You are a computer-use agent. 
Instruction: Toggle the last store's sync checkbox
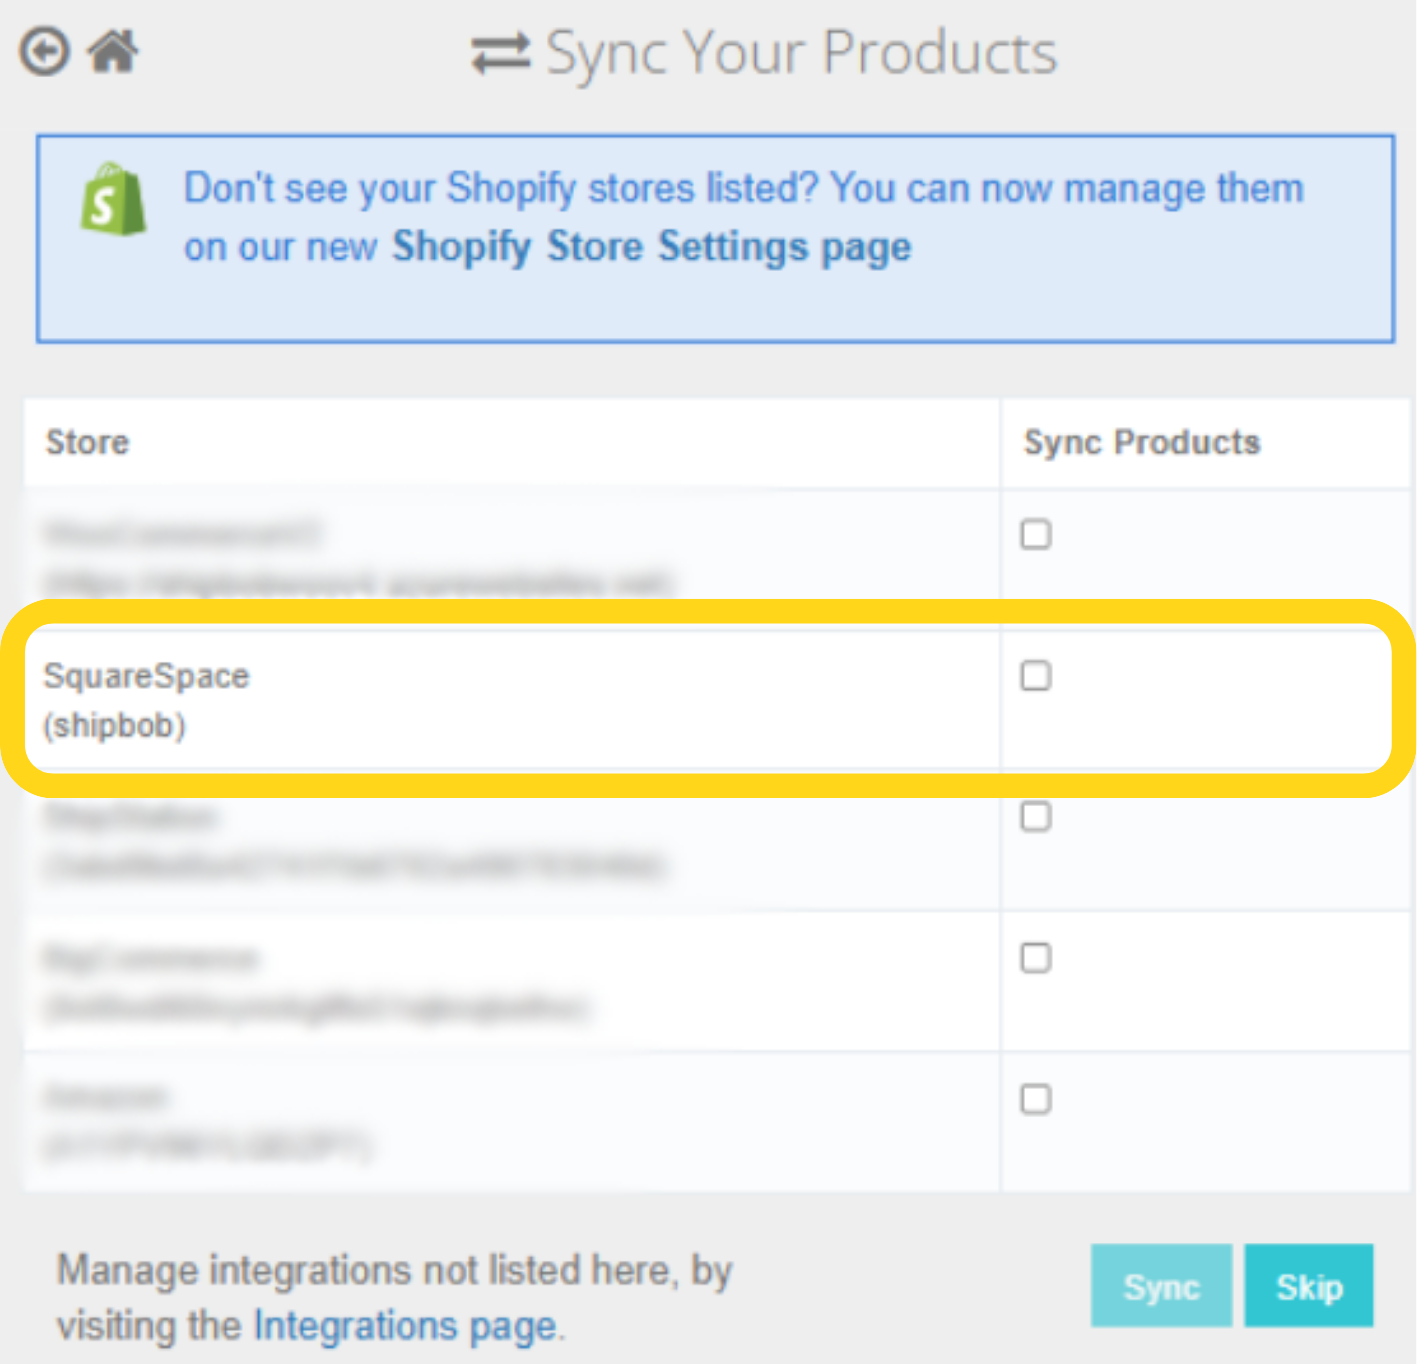[x=1035, y=1099]
